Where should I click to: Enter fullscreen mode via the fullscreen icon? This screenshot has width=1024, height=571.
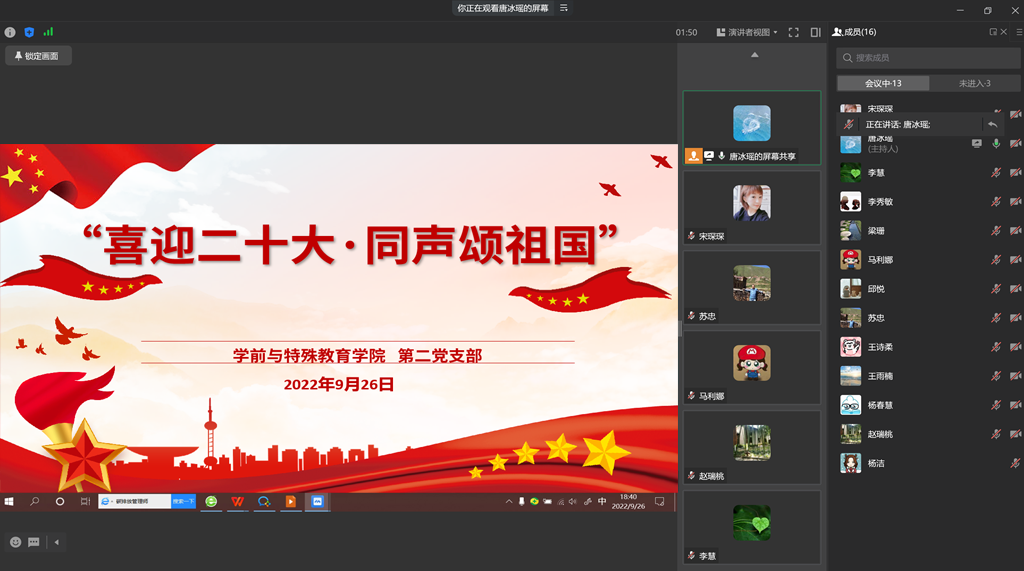(x=793, y=32)
